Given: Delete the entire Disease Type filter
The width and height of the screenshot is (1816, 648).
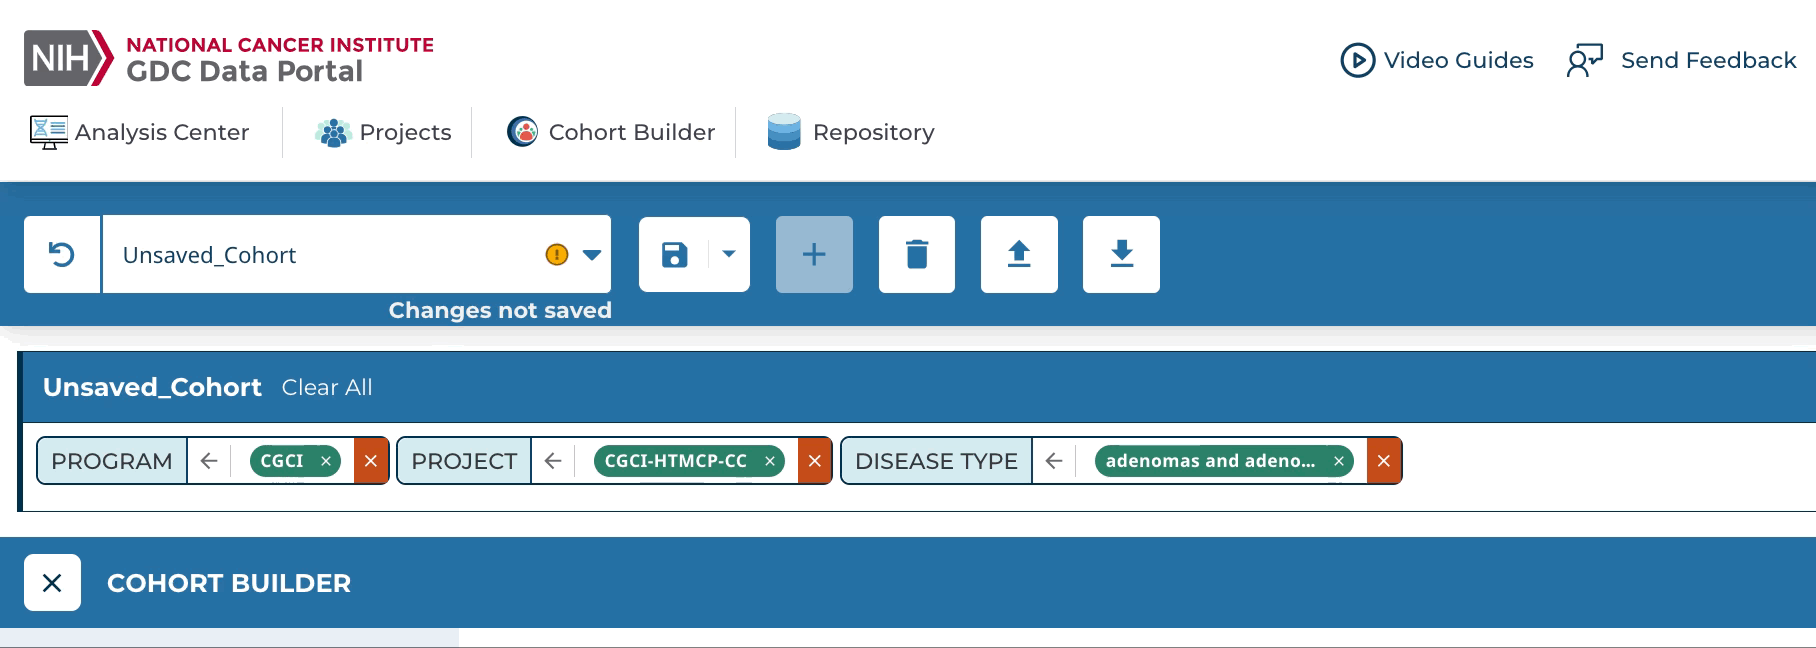Looking at the screenshot, I should (x=1384, y=461).
